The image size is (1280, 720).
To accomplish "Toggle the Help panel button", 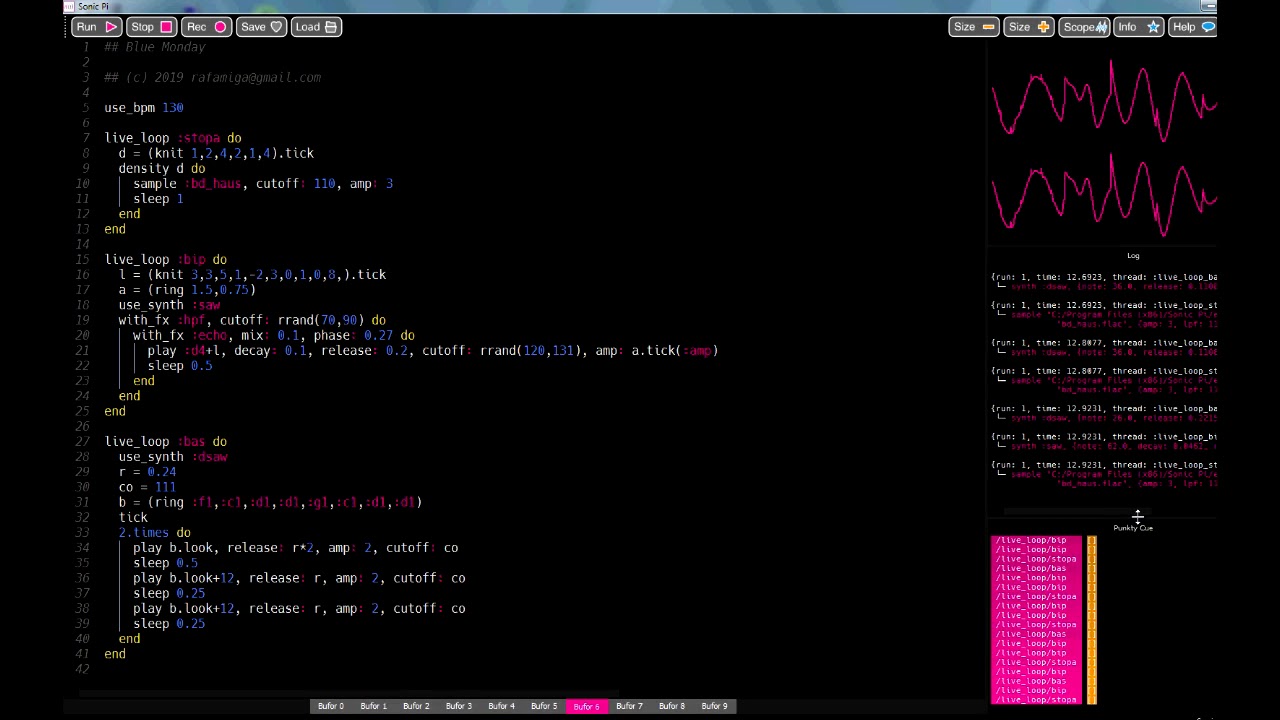I will click(1193, 27).
